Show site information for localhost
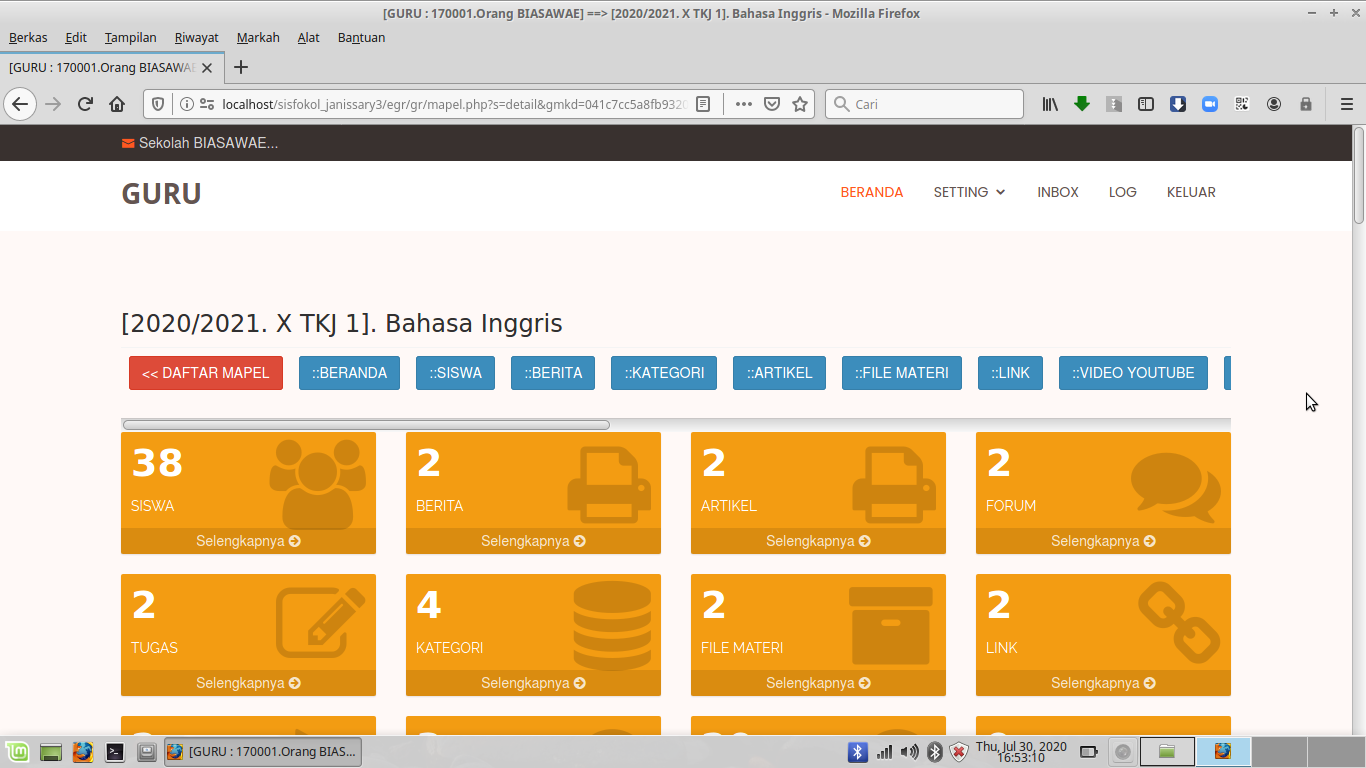The height and width of the screenshot is (768, 1366). tap(186, 104)
